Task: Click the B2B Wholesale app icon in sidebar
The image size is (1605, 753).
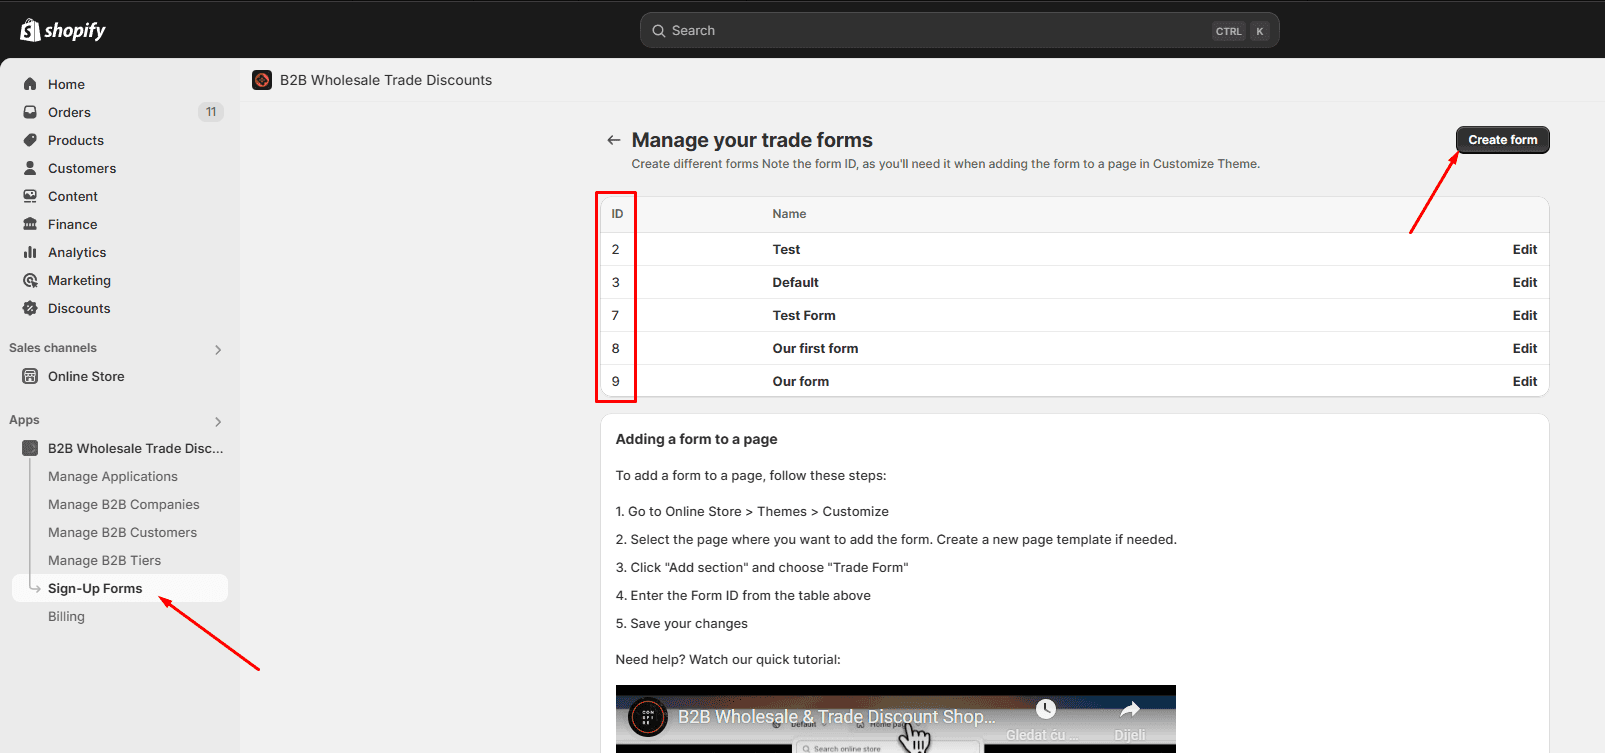Action: [x=30, y=448]
